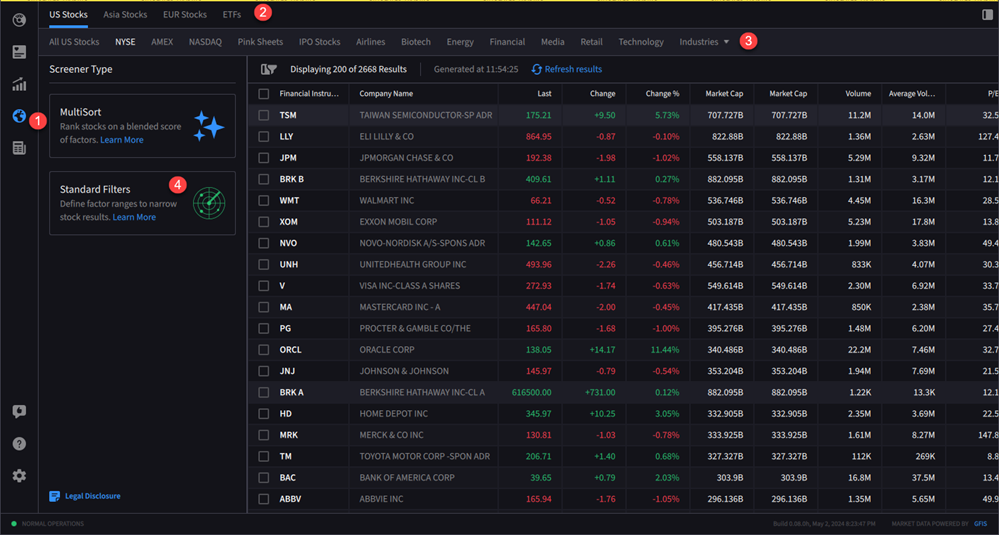Open the table grid icon in sidebar

19,148
